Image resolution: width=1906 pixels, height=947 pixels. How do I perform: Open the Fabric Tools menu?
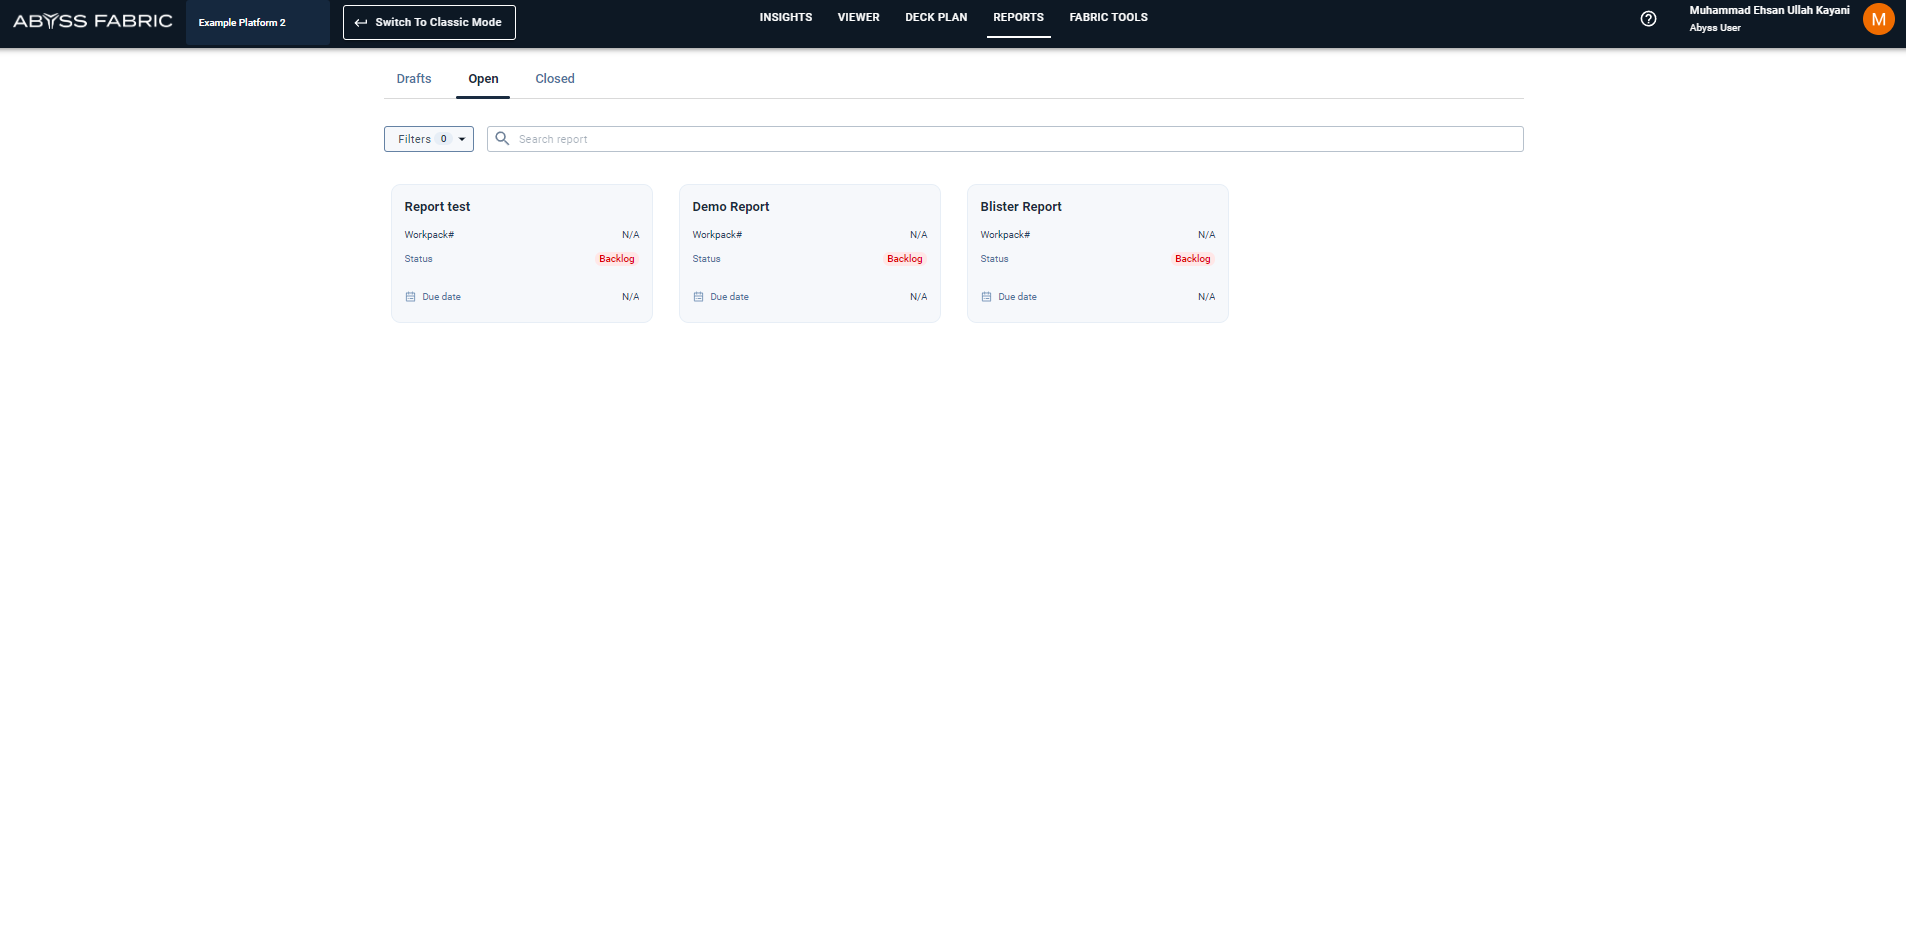1108,18
